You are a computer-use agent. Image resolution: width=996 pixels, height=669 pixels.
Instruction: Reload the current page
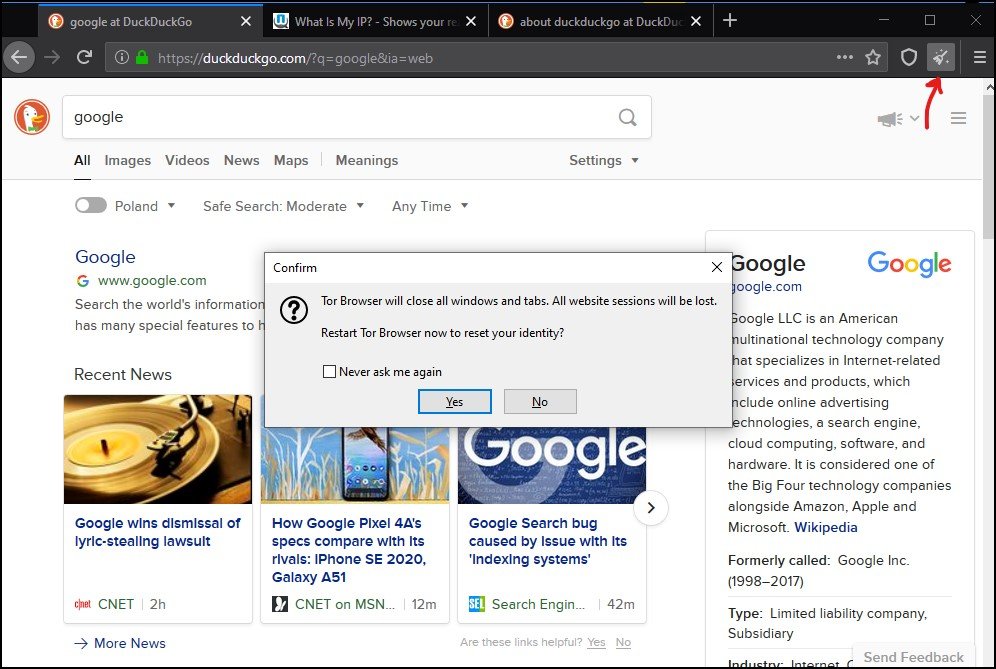[84, 58]
